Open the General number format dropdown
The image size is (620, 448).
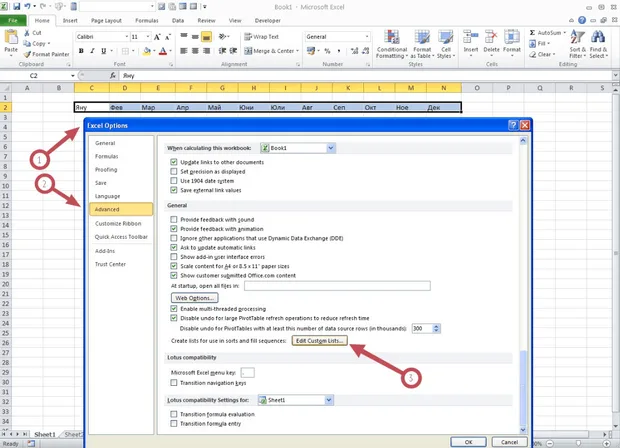[x=367, y=37]
